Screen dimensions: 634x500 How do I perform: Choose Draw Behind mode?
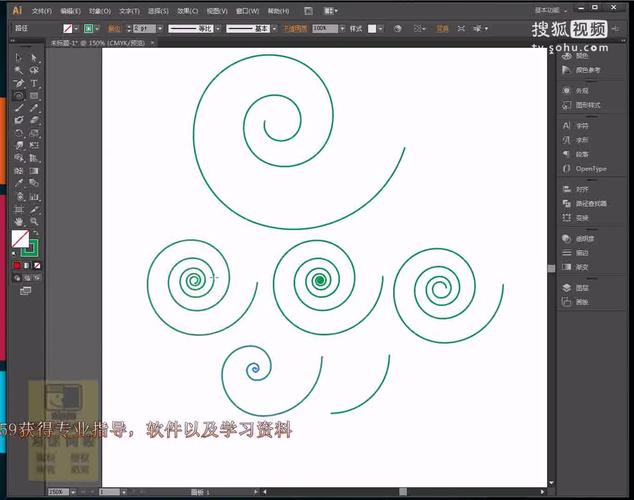27,278
